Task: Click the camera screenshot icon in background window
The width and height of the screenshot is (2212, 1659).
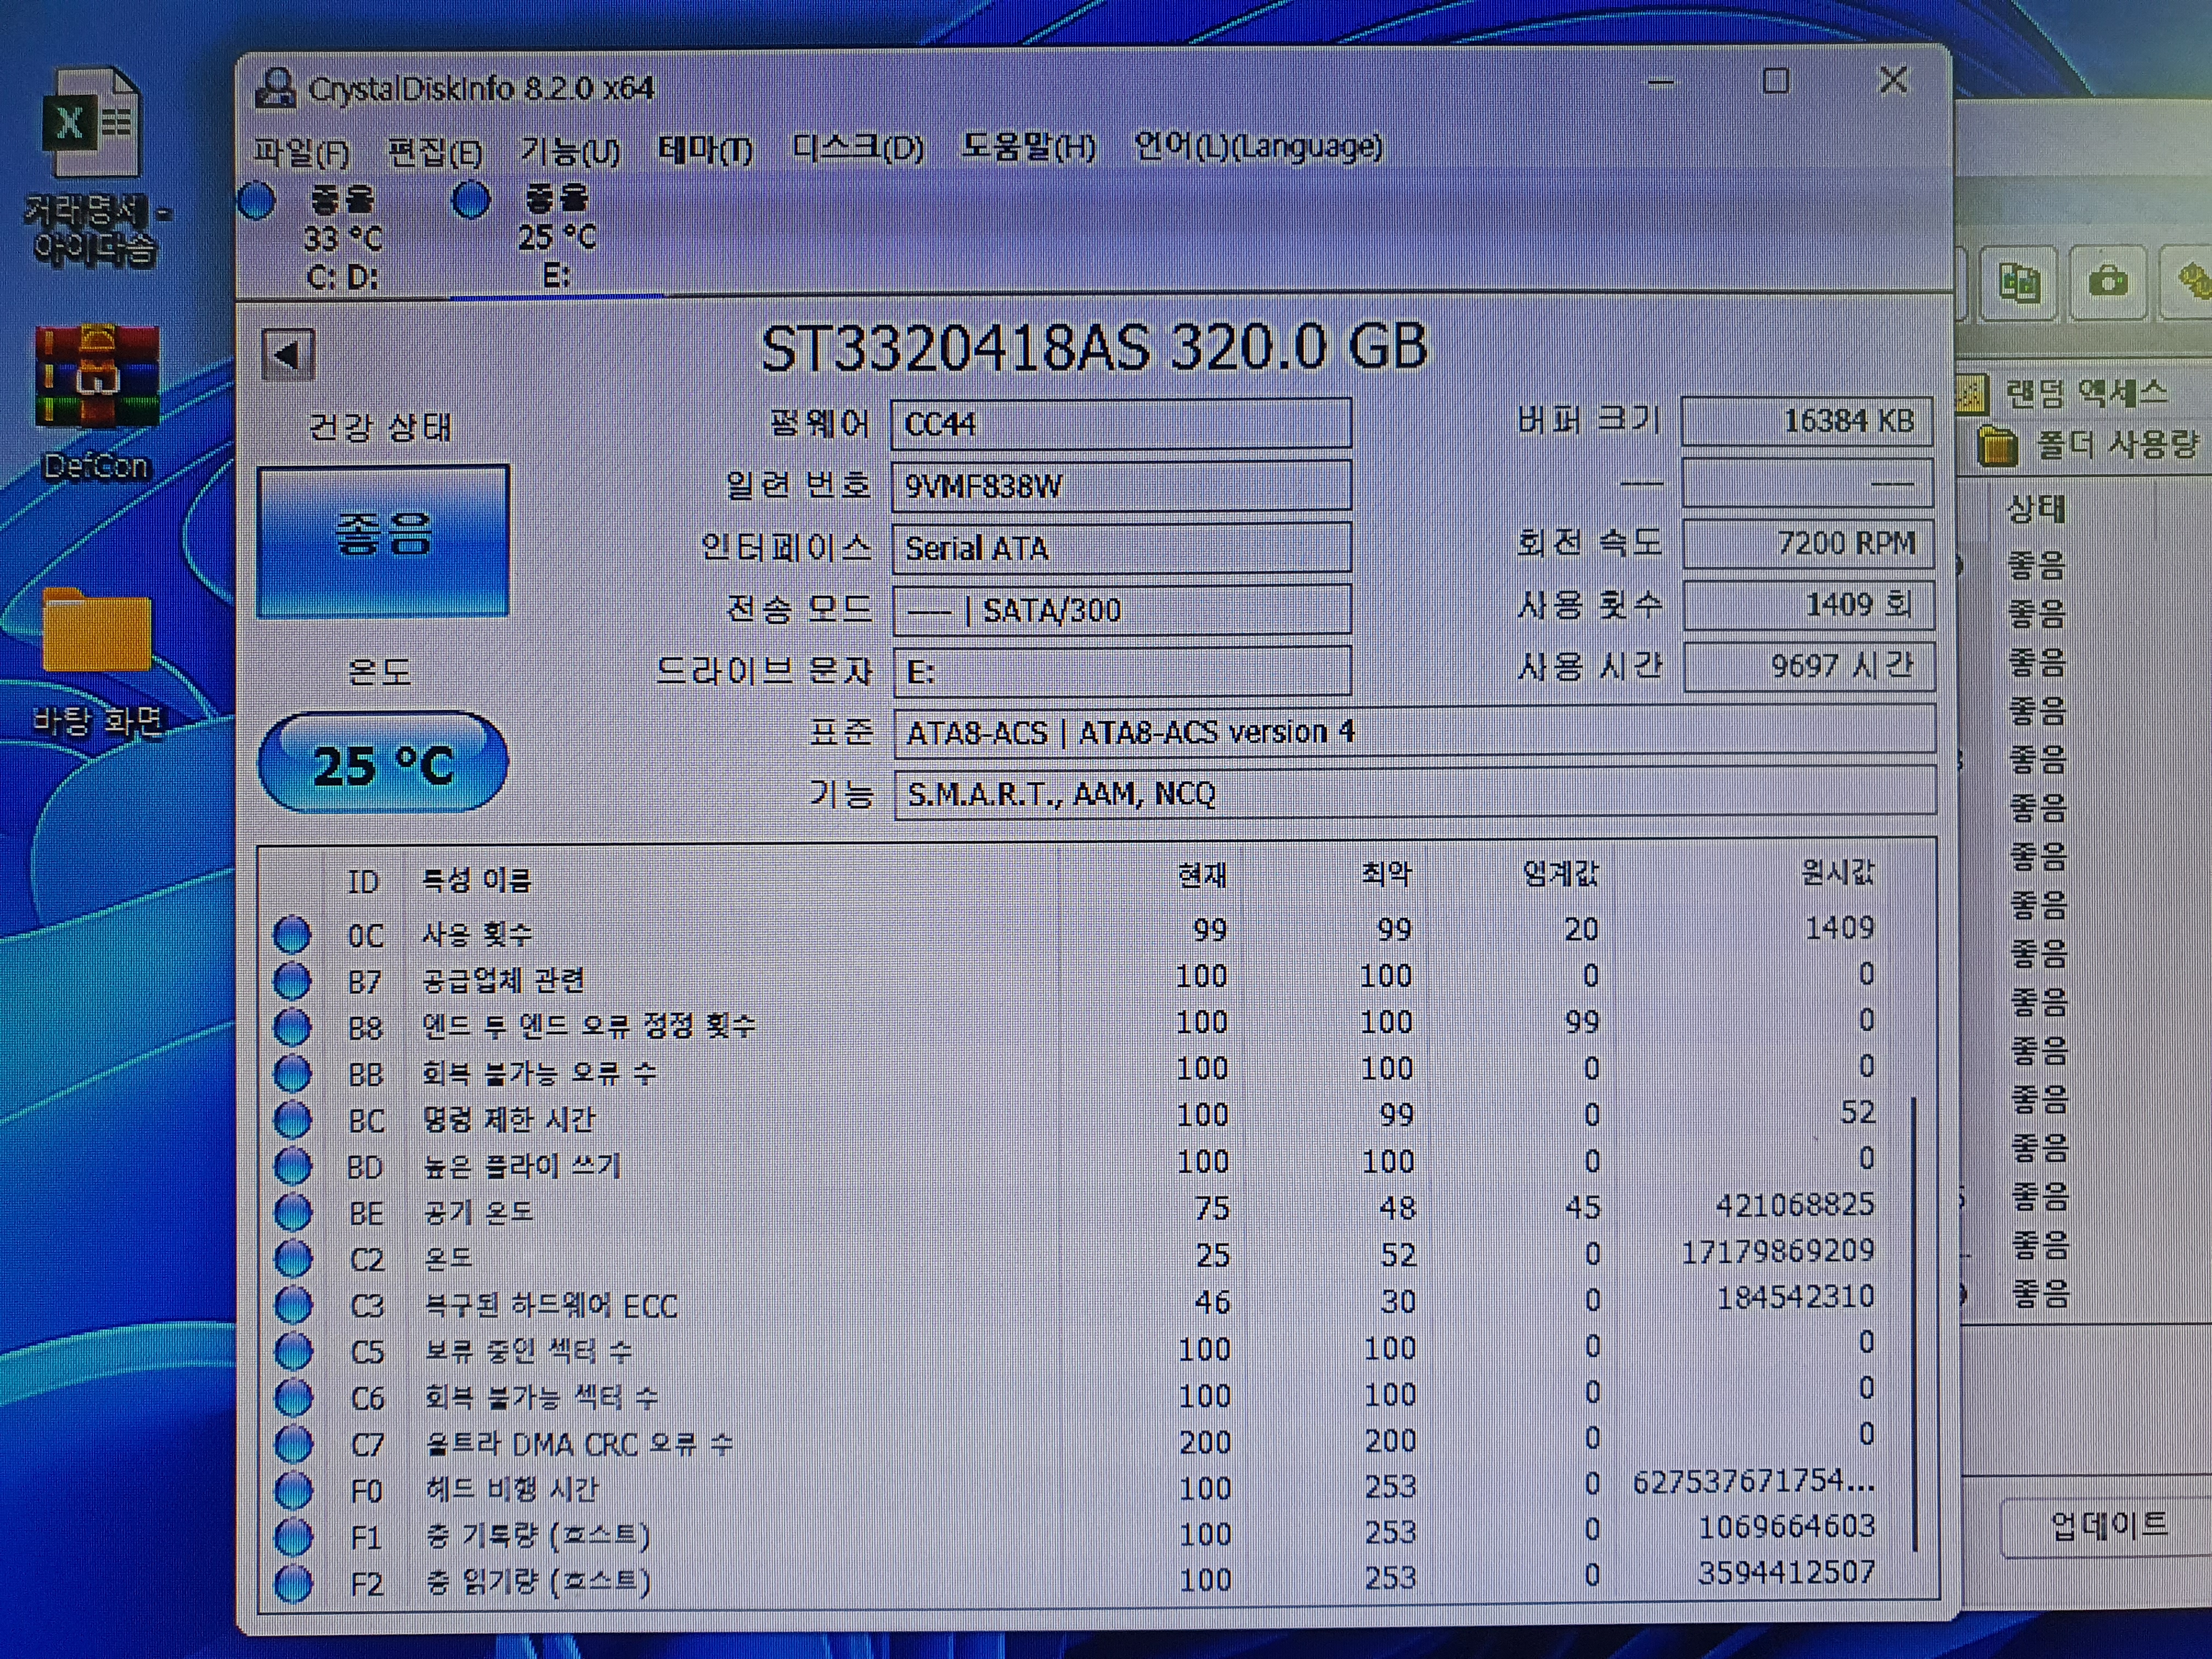Action: click(x=2108, y=282)
